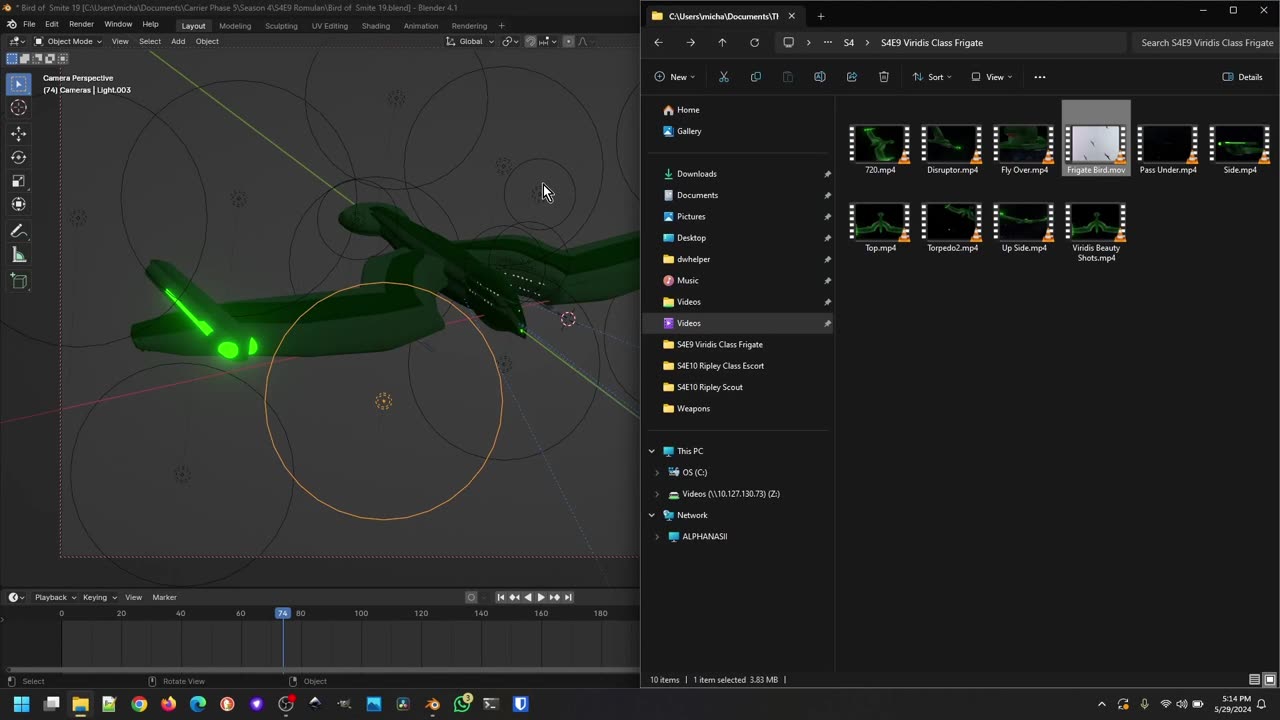
Task: Switch to the Animation workspace tab
Action: (421, 25)
